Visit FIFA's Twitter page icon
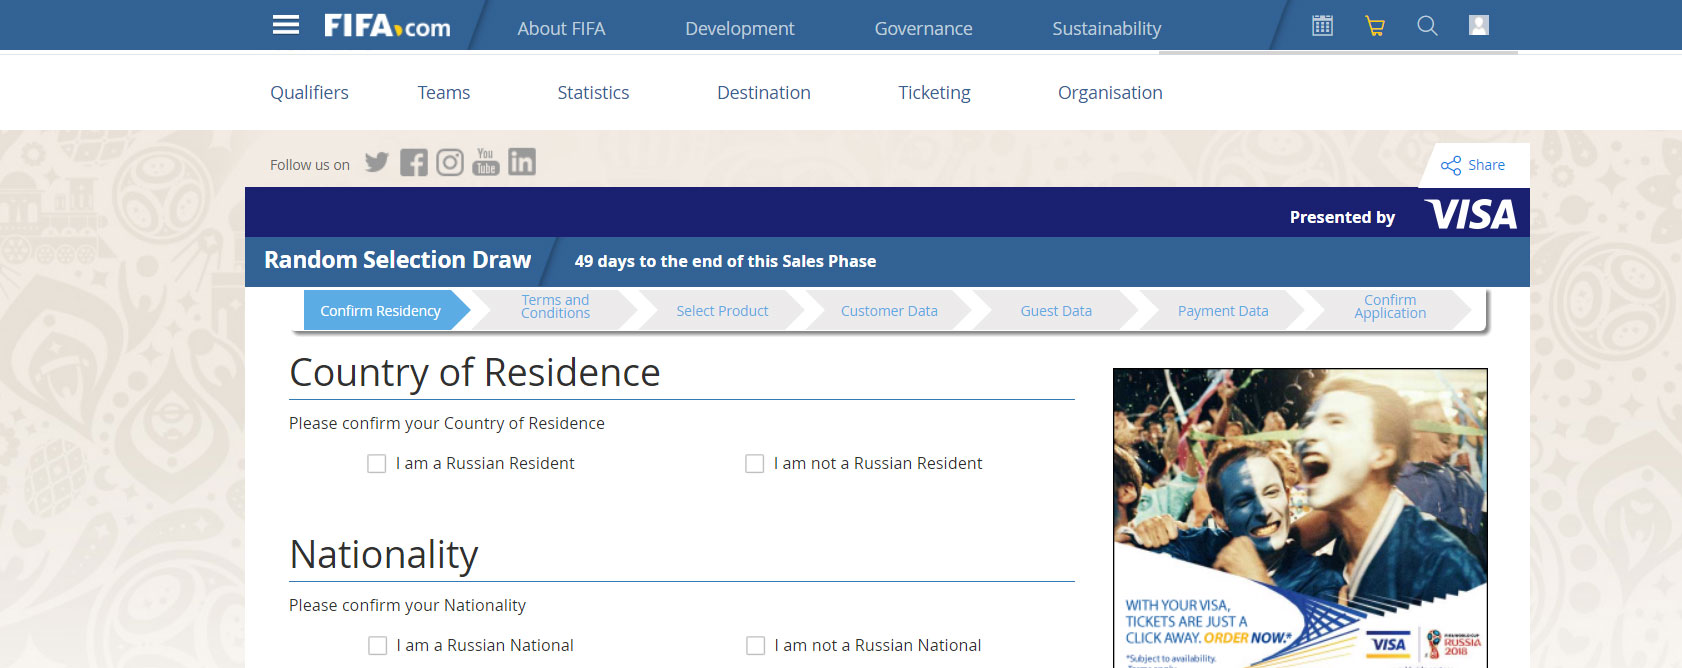Image resolution: width=1682 pixels, height=668 pixels. coord(377,162)
